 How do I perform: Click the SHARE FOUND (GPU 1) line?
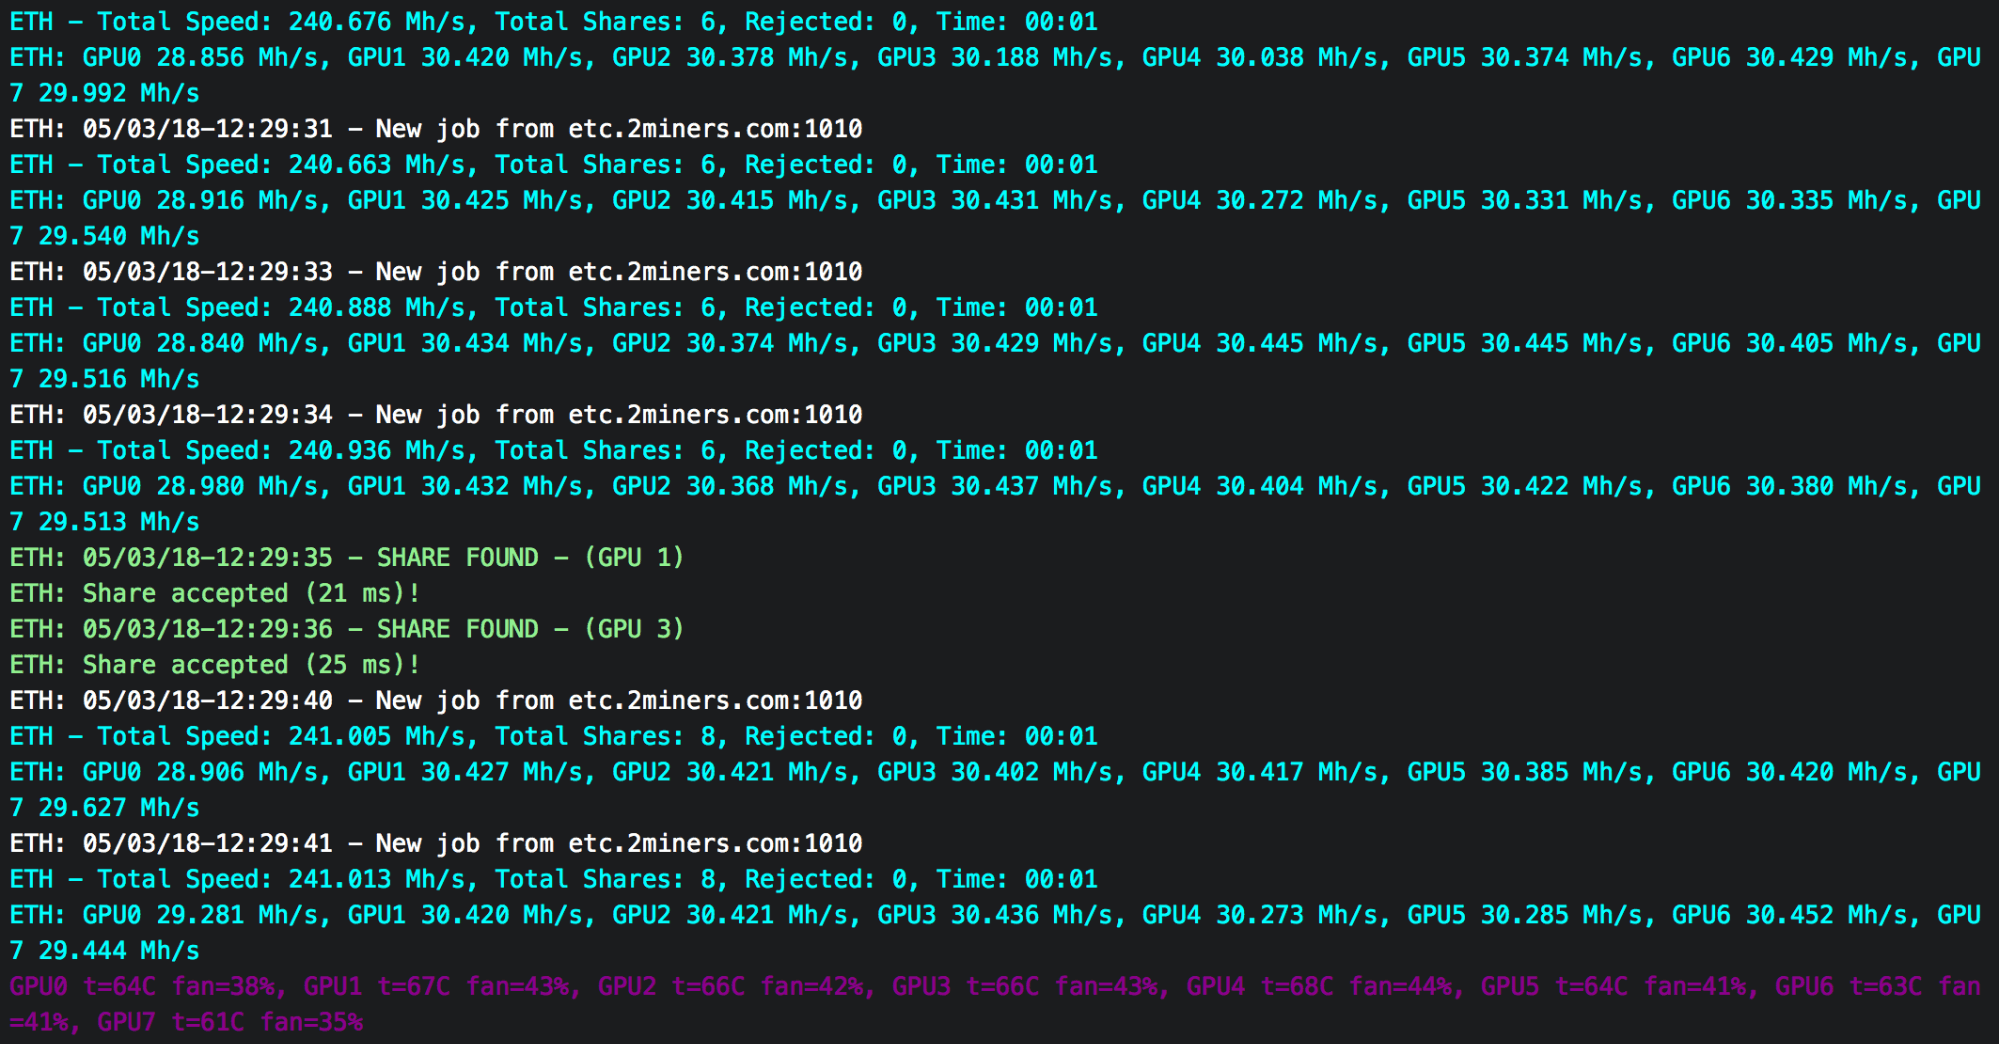347,557
